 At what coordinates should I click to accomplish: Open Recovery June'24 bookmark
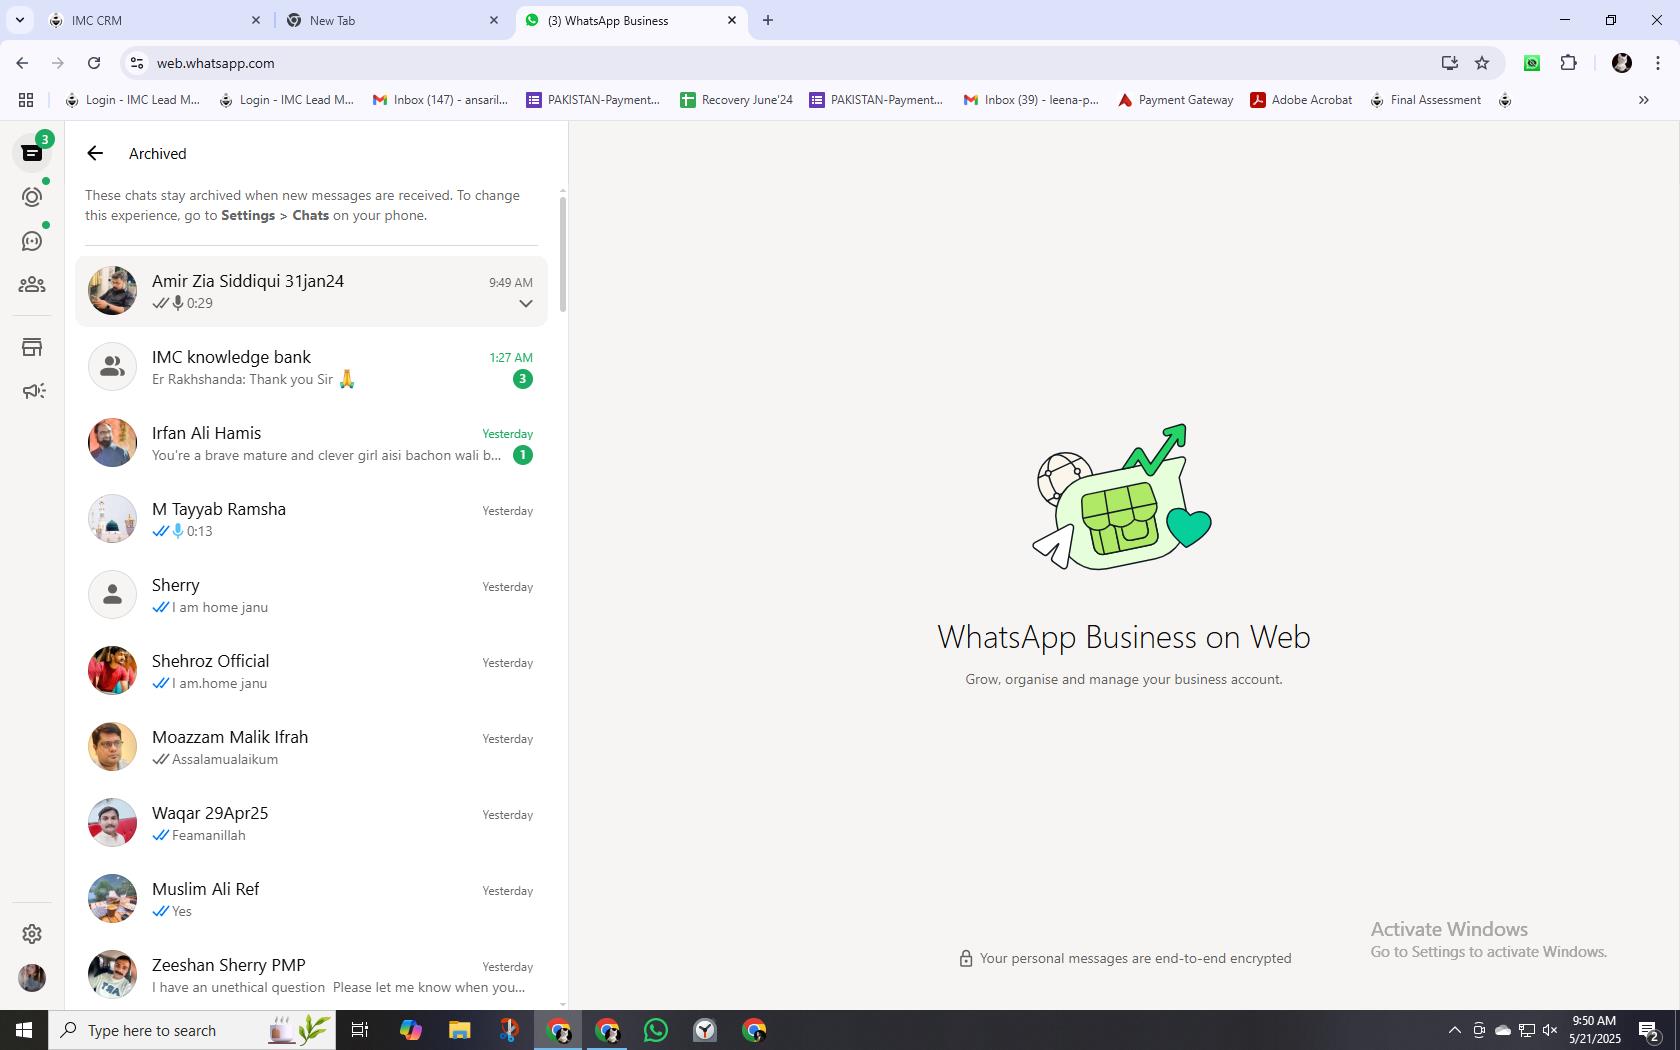coord(736,100)
